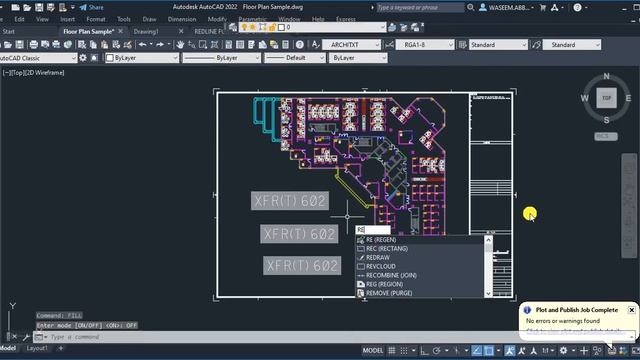Click the white layer color swatch beside 0

pyautogui.click(x=281, y=27)
